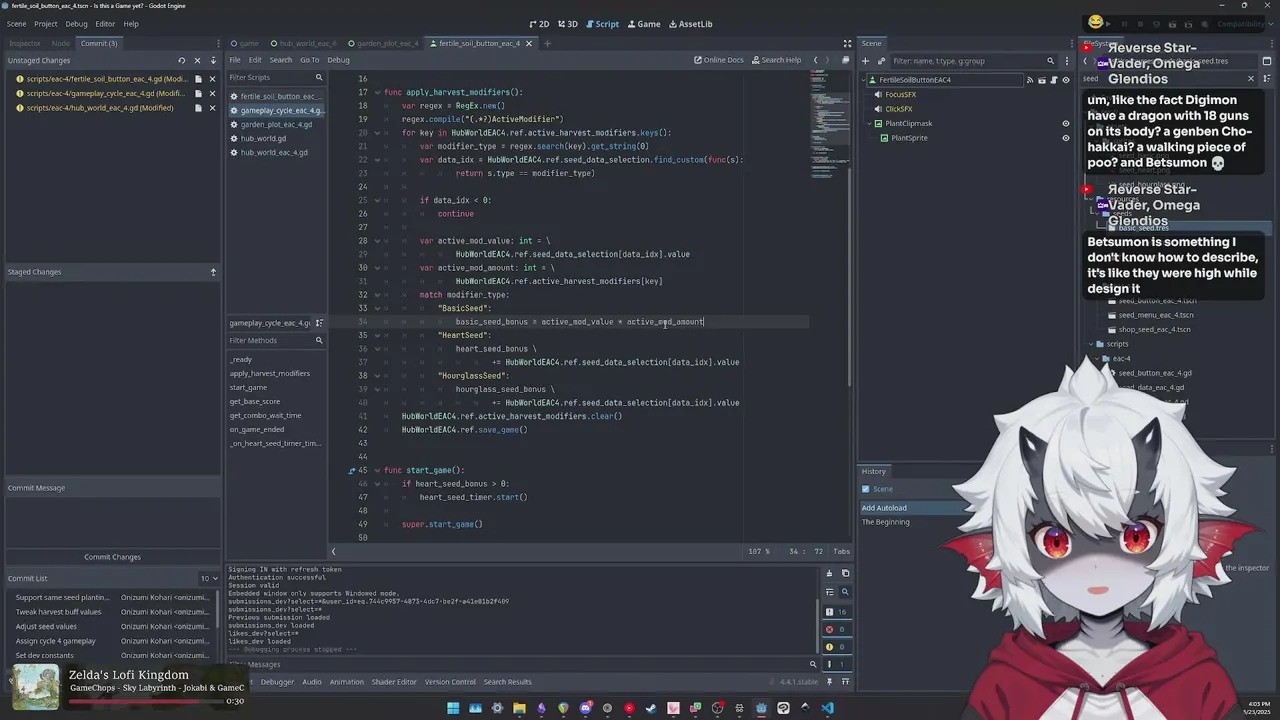Switch to Inspector dock tab
Image resolution: width=1280 pixels, height=720 pixels.
(x=25, y=43)
